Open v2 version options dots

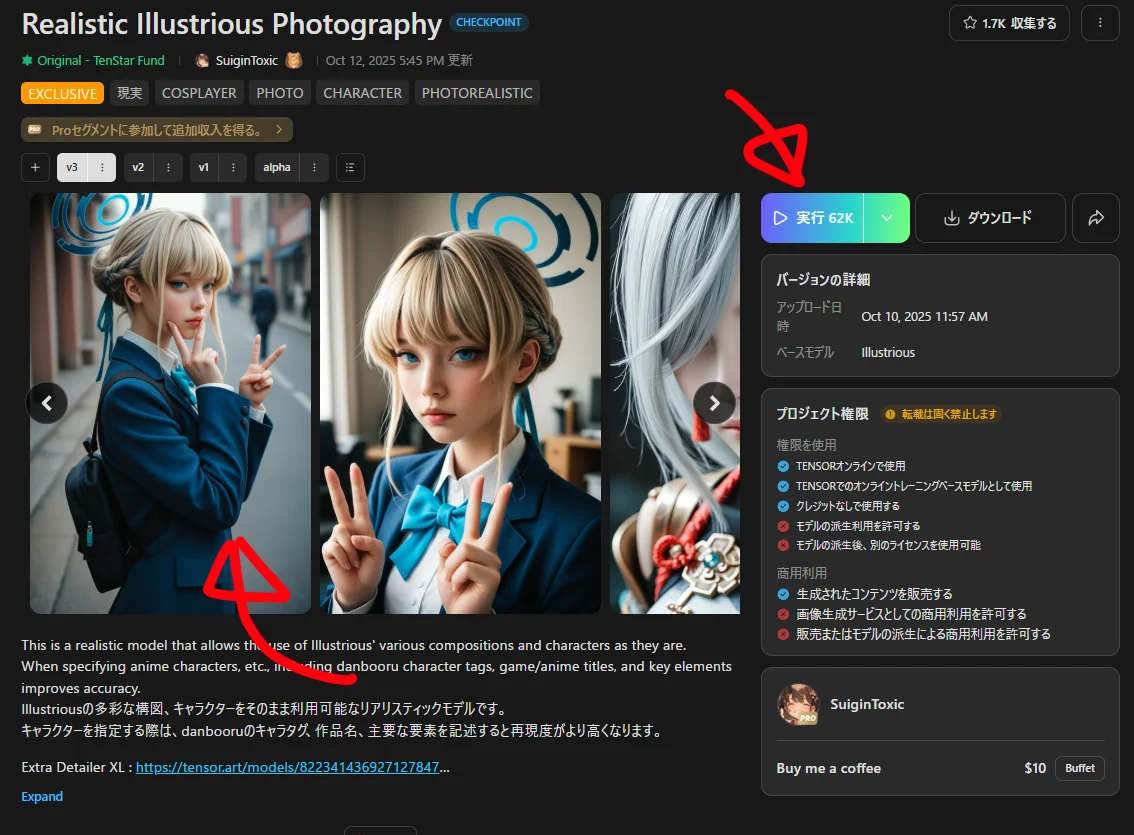[167, 167]
